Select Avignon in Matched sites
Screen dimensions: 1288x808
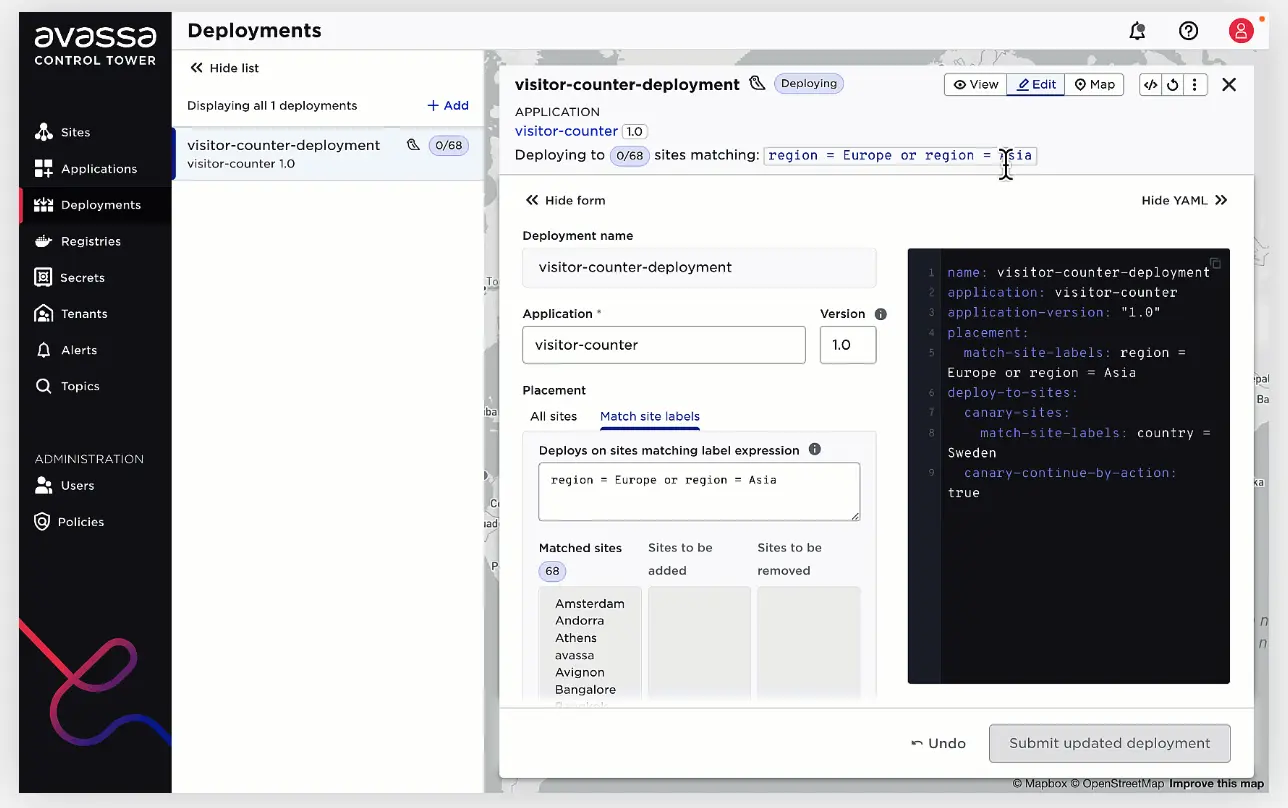580,672
